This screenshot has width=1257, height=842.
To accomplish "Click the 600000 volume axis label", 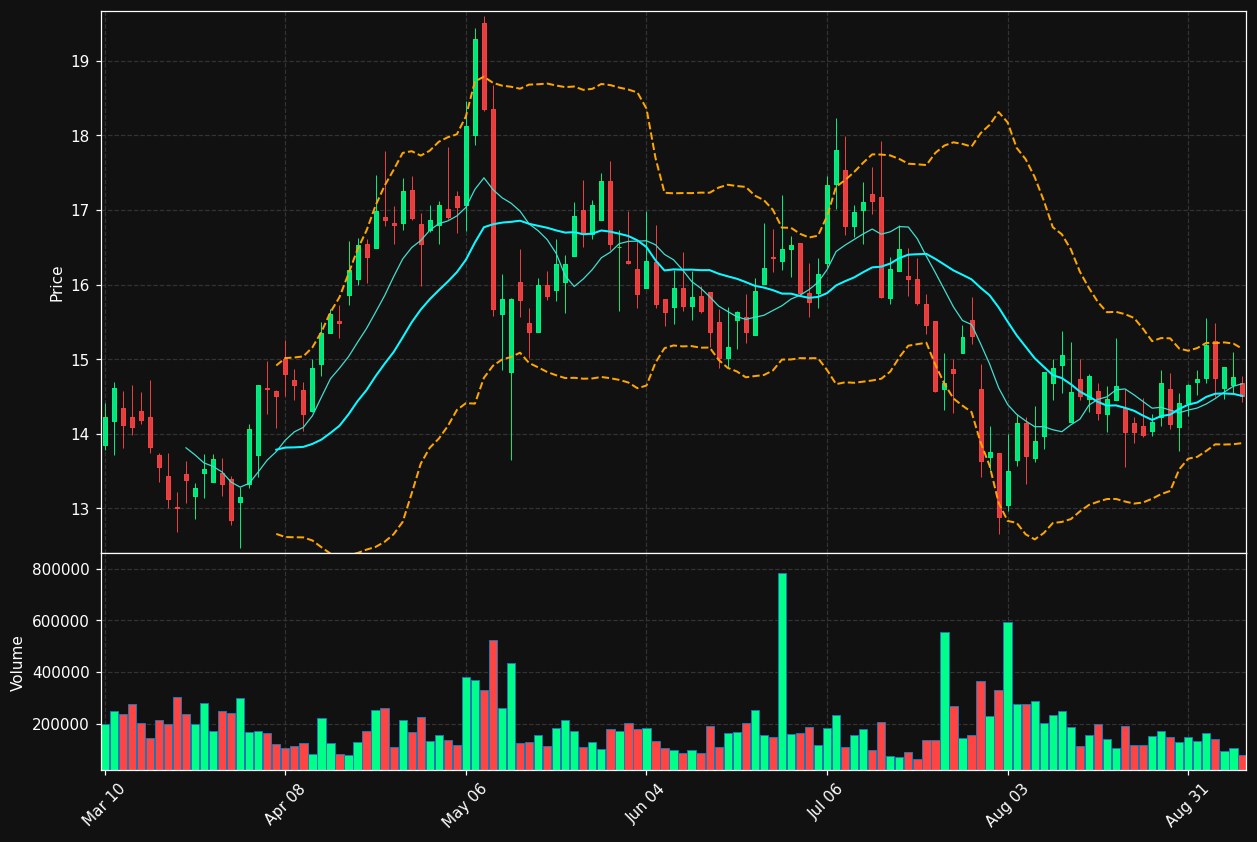I will [x=62, y=621].
